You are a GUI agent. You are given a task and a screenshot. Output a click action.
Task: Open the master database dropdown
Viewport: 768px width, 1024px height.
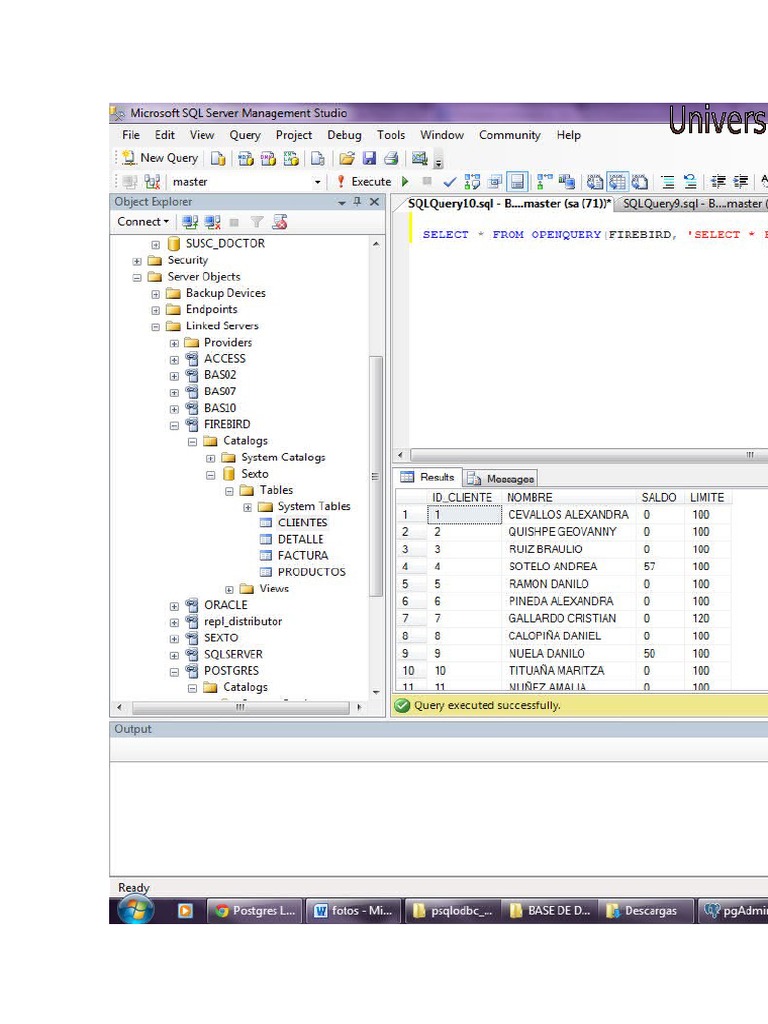tap(318, 182)
